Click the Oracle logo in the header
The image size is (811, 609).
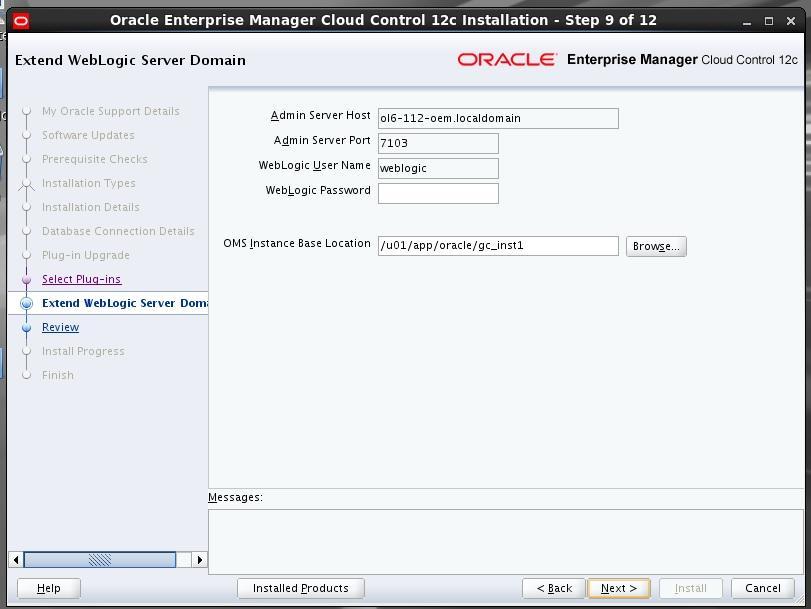[507, 60]
